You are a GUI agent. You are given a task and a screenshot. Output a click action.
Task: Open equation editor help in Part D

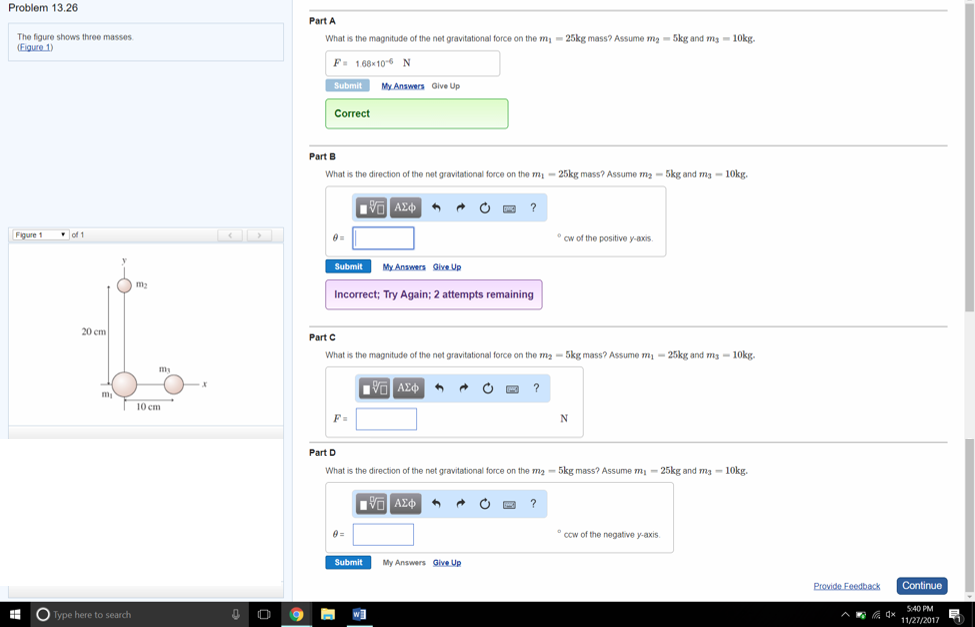tap(532, 503)
